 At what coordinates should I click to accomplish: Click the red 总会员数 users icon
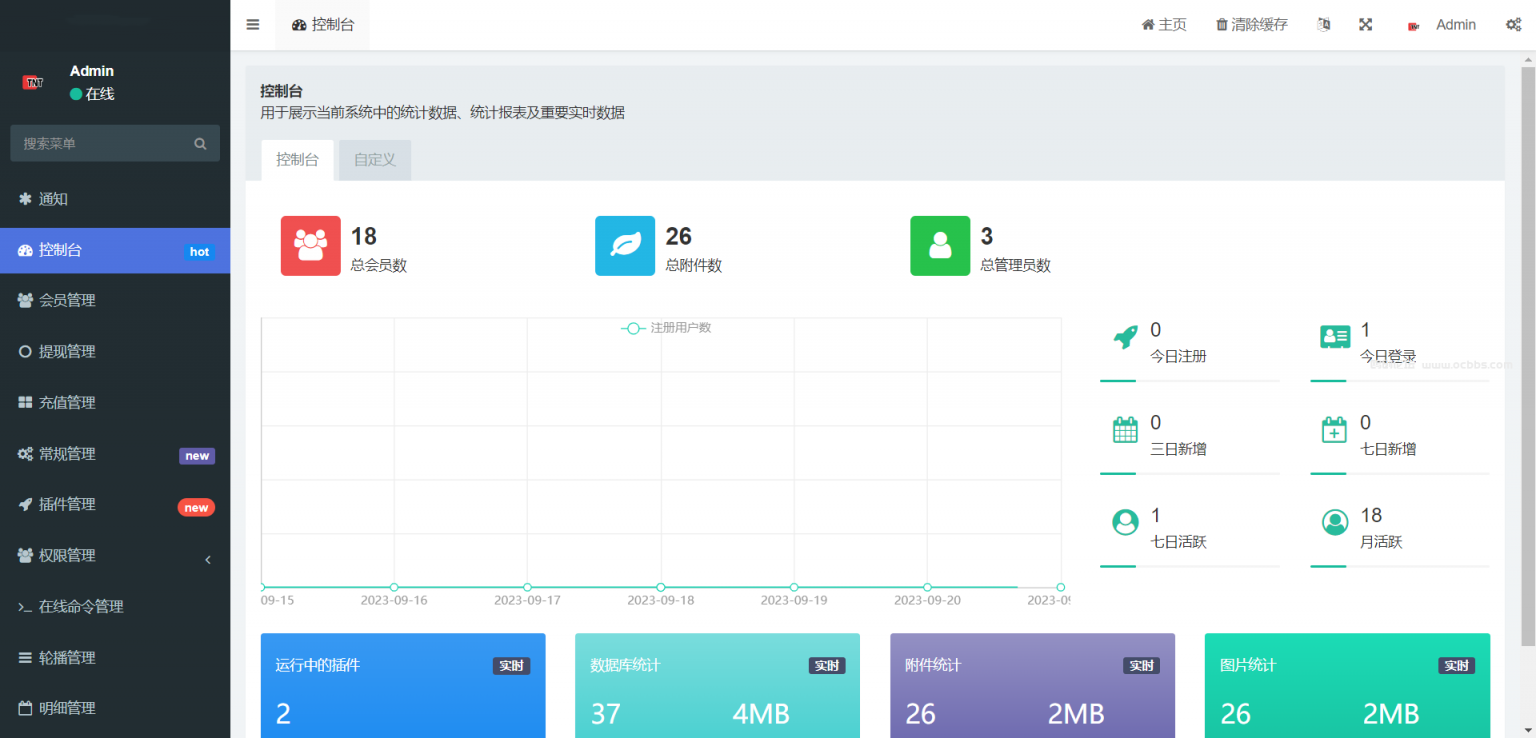(311, 246)
